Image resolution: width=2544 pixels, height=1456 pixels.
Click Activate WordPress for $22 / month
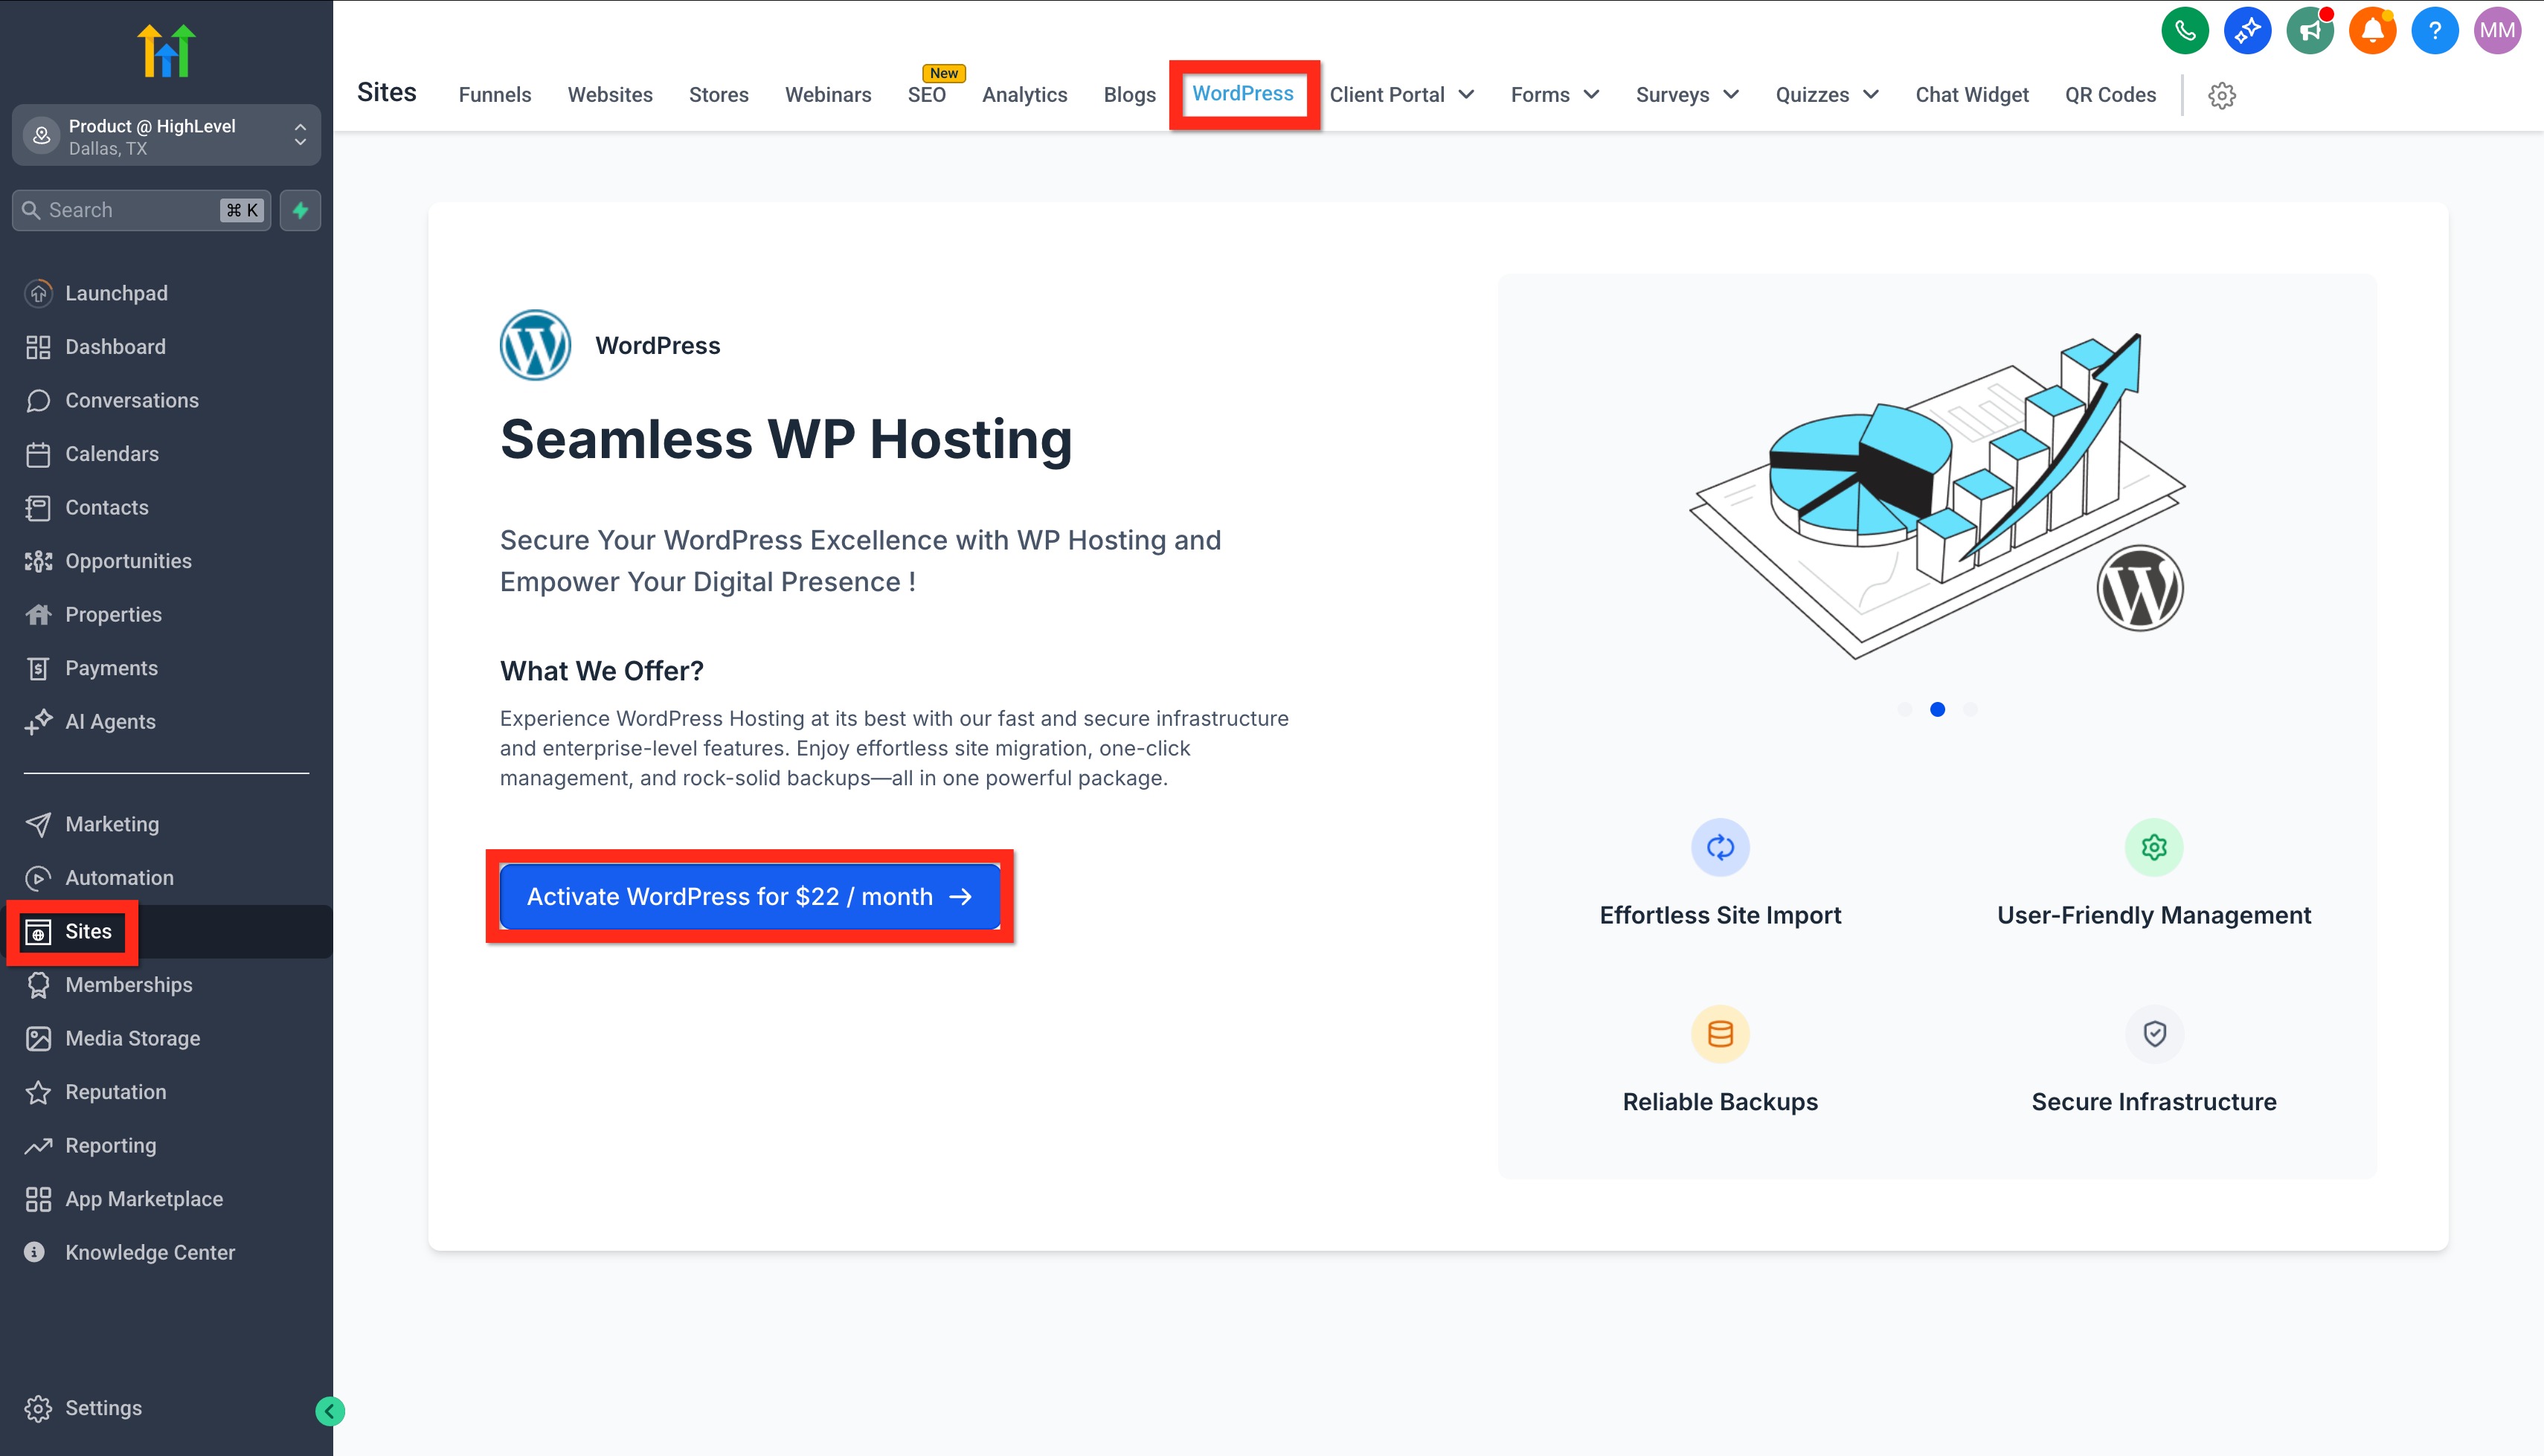pyautogui.click(x=749, y=897)
